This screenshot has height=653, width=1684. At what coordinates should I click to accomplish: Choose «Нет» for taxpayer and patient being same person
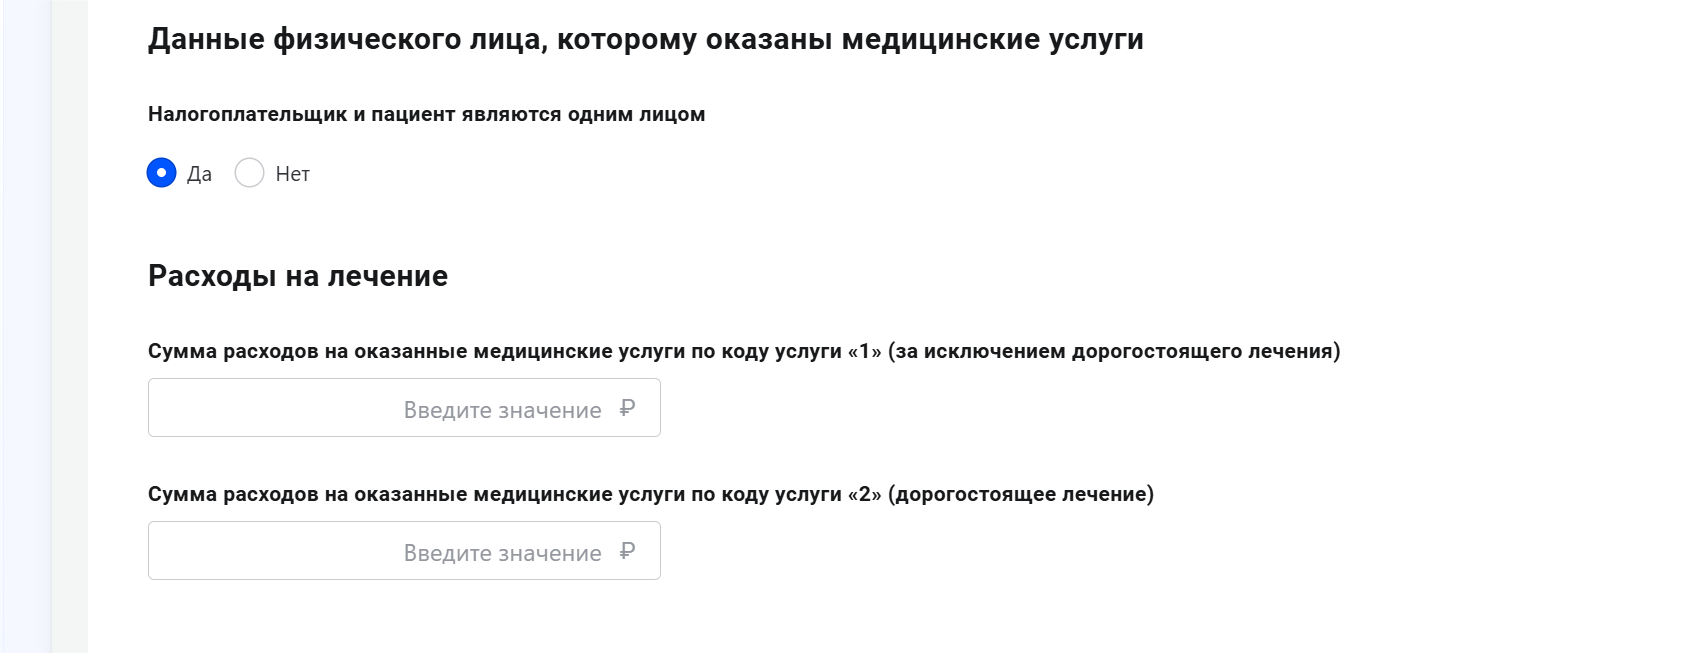click(x=249, y=173)
